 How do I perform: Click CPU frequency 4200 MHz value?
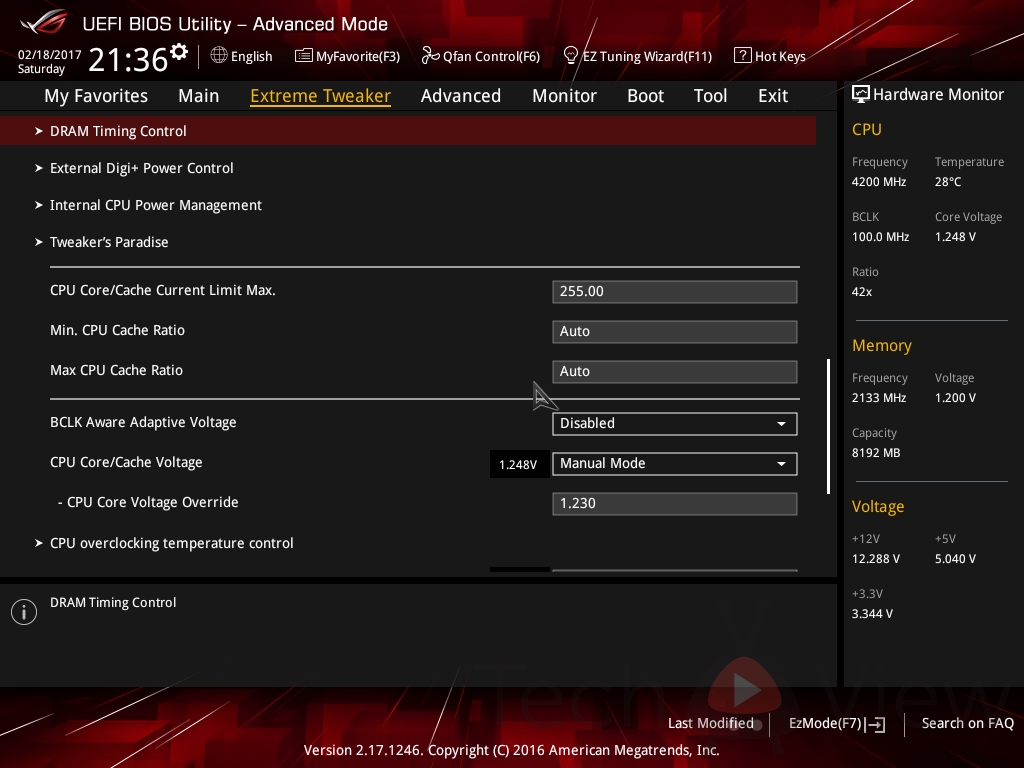[x=878, y=182]
